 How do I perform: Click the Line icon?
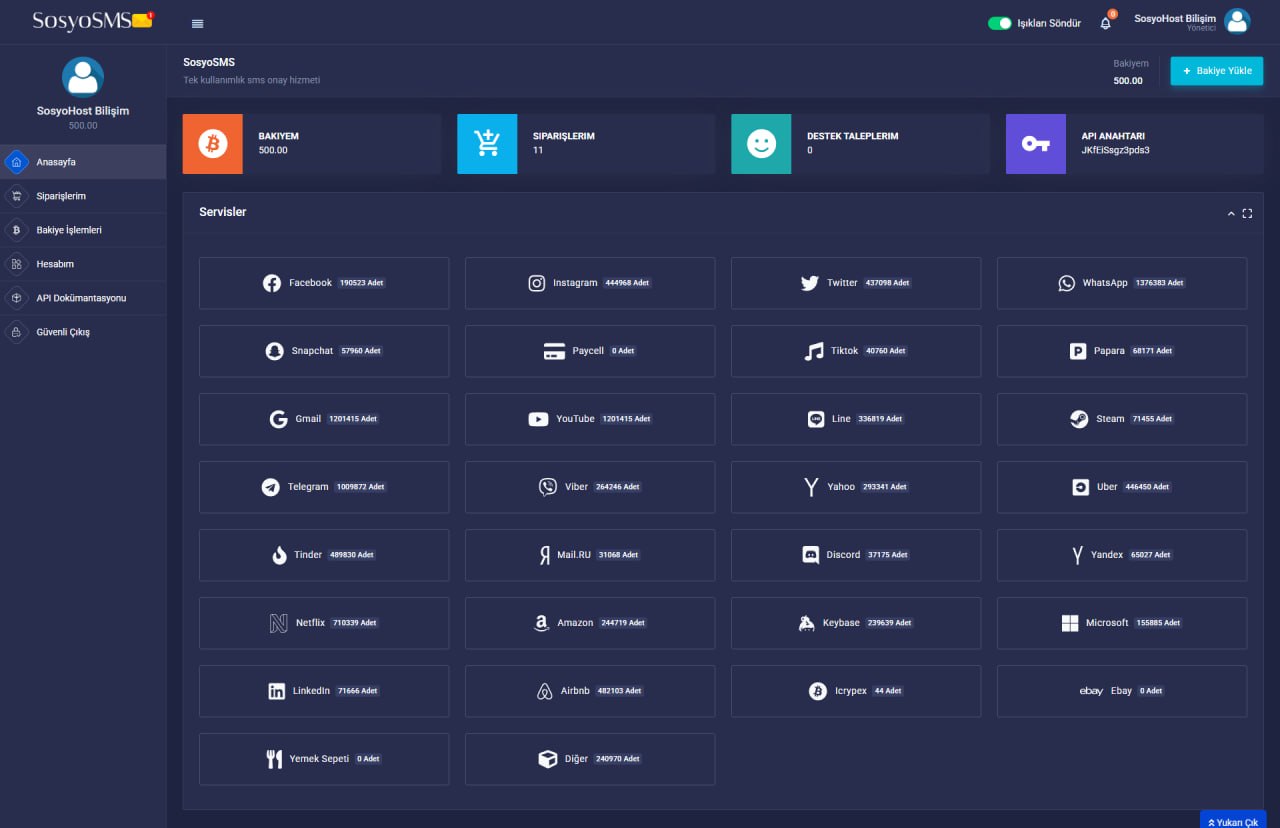tap(816, 419)
